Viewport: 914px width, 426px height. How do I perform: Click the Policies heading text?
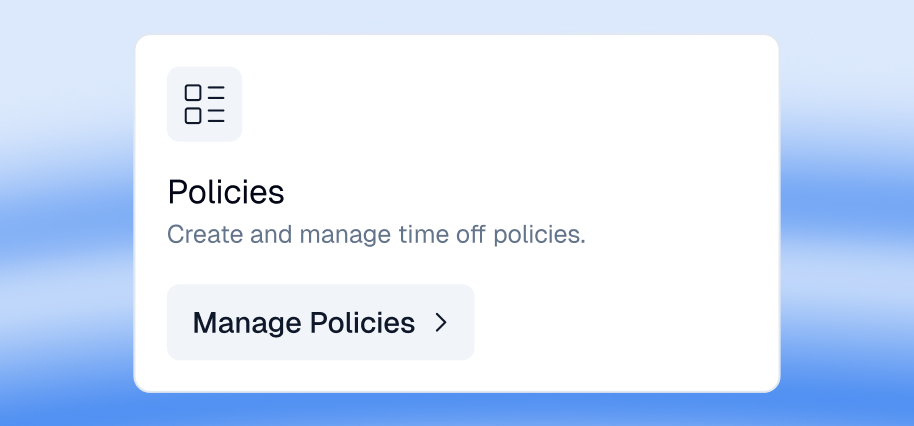pos(226,191)
